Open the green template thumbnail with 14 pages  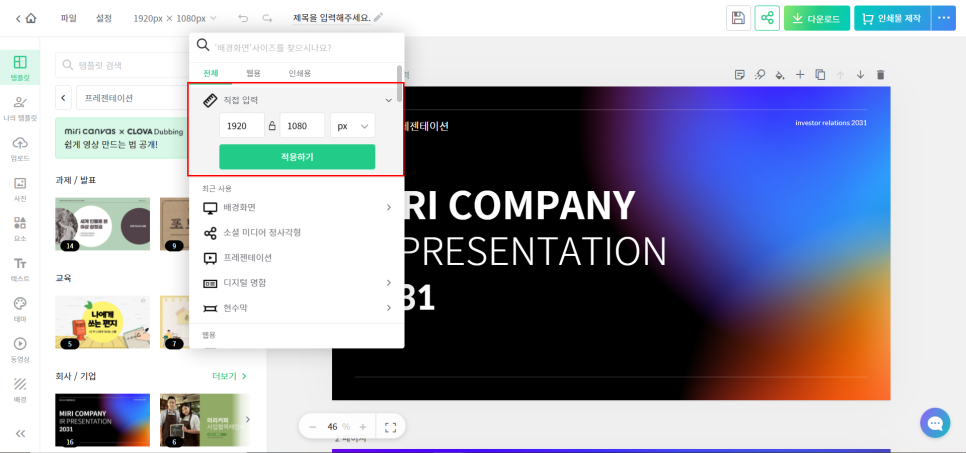(x=102, y=224)
